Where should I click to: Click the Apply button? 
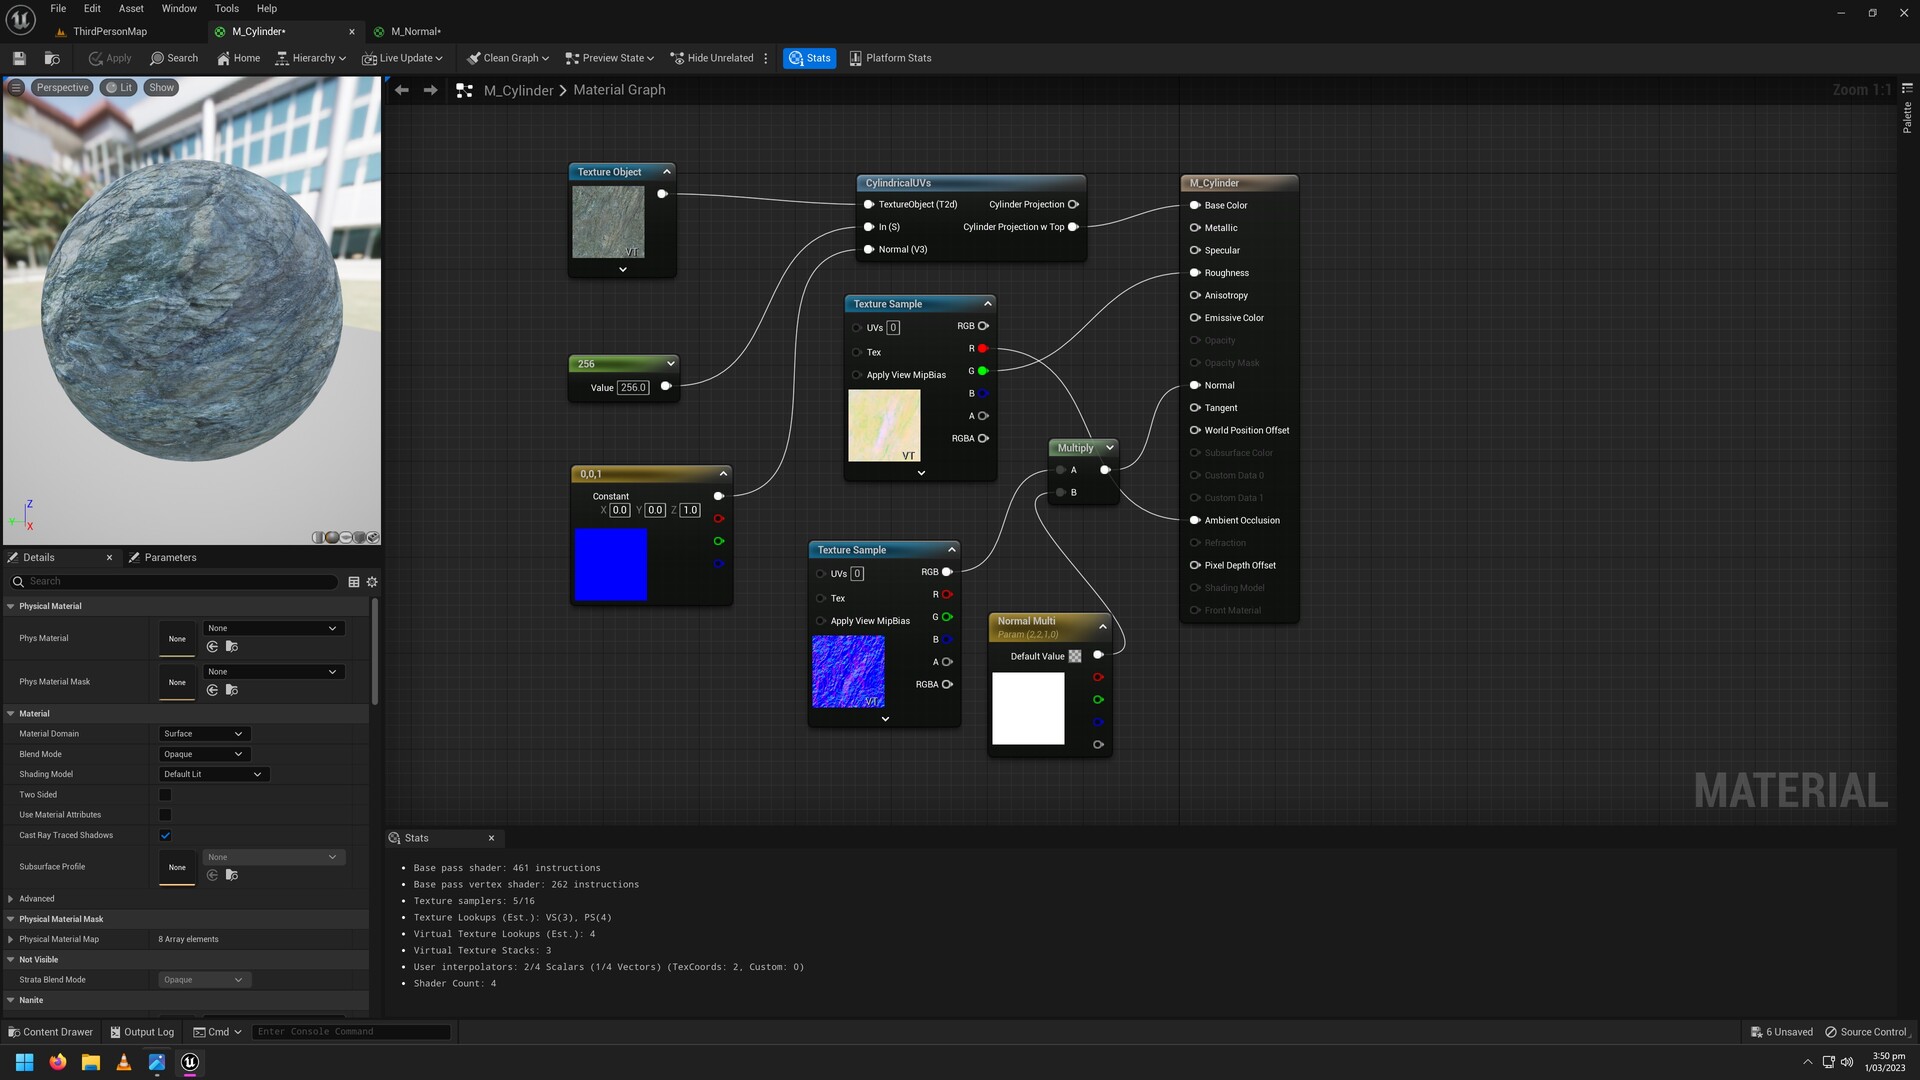[109, 57]
